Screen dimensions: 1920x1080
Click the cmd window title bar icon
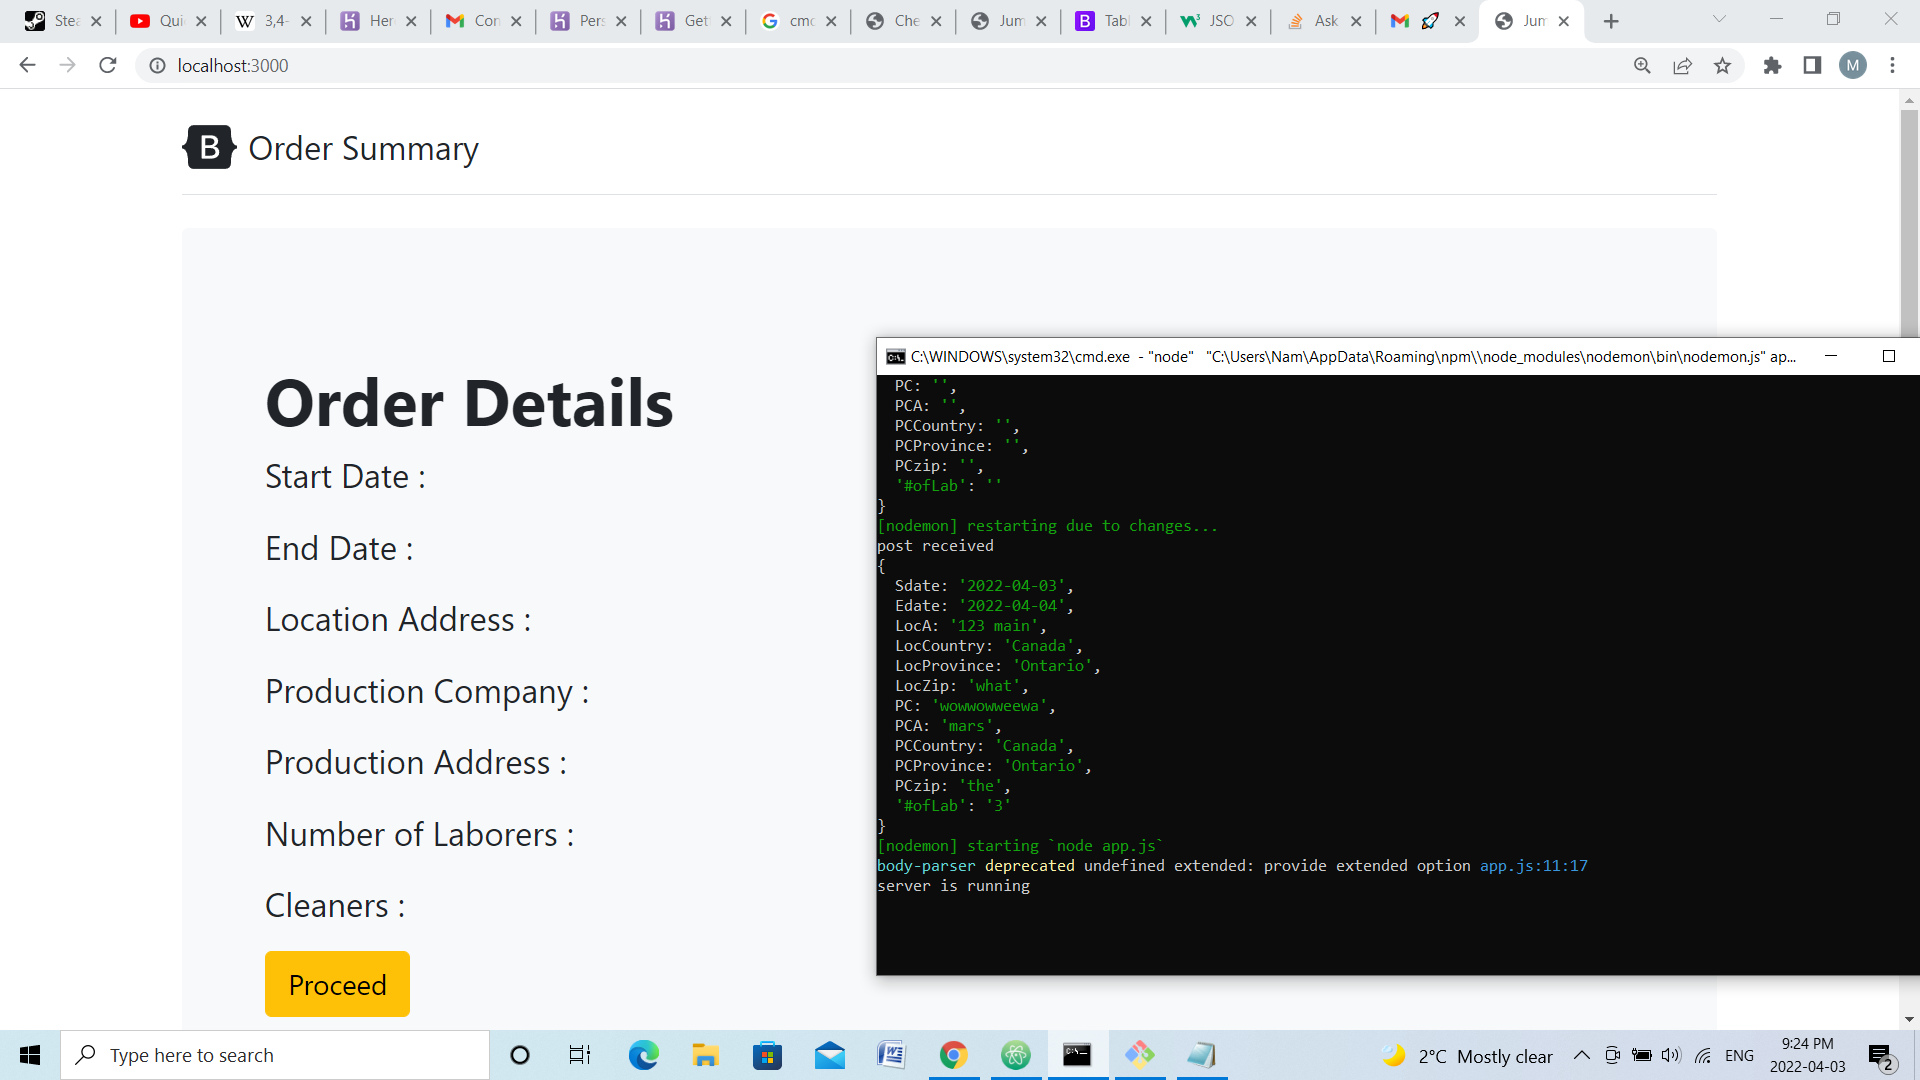(895, 357)
